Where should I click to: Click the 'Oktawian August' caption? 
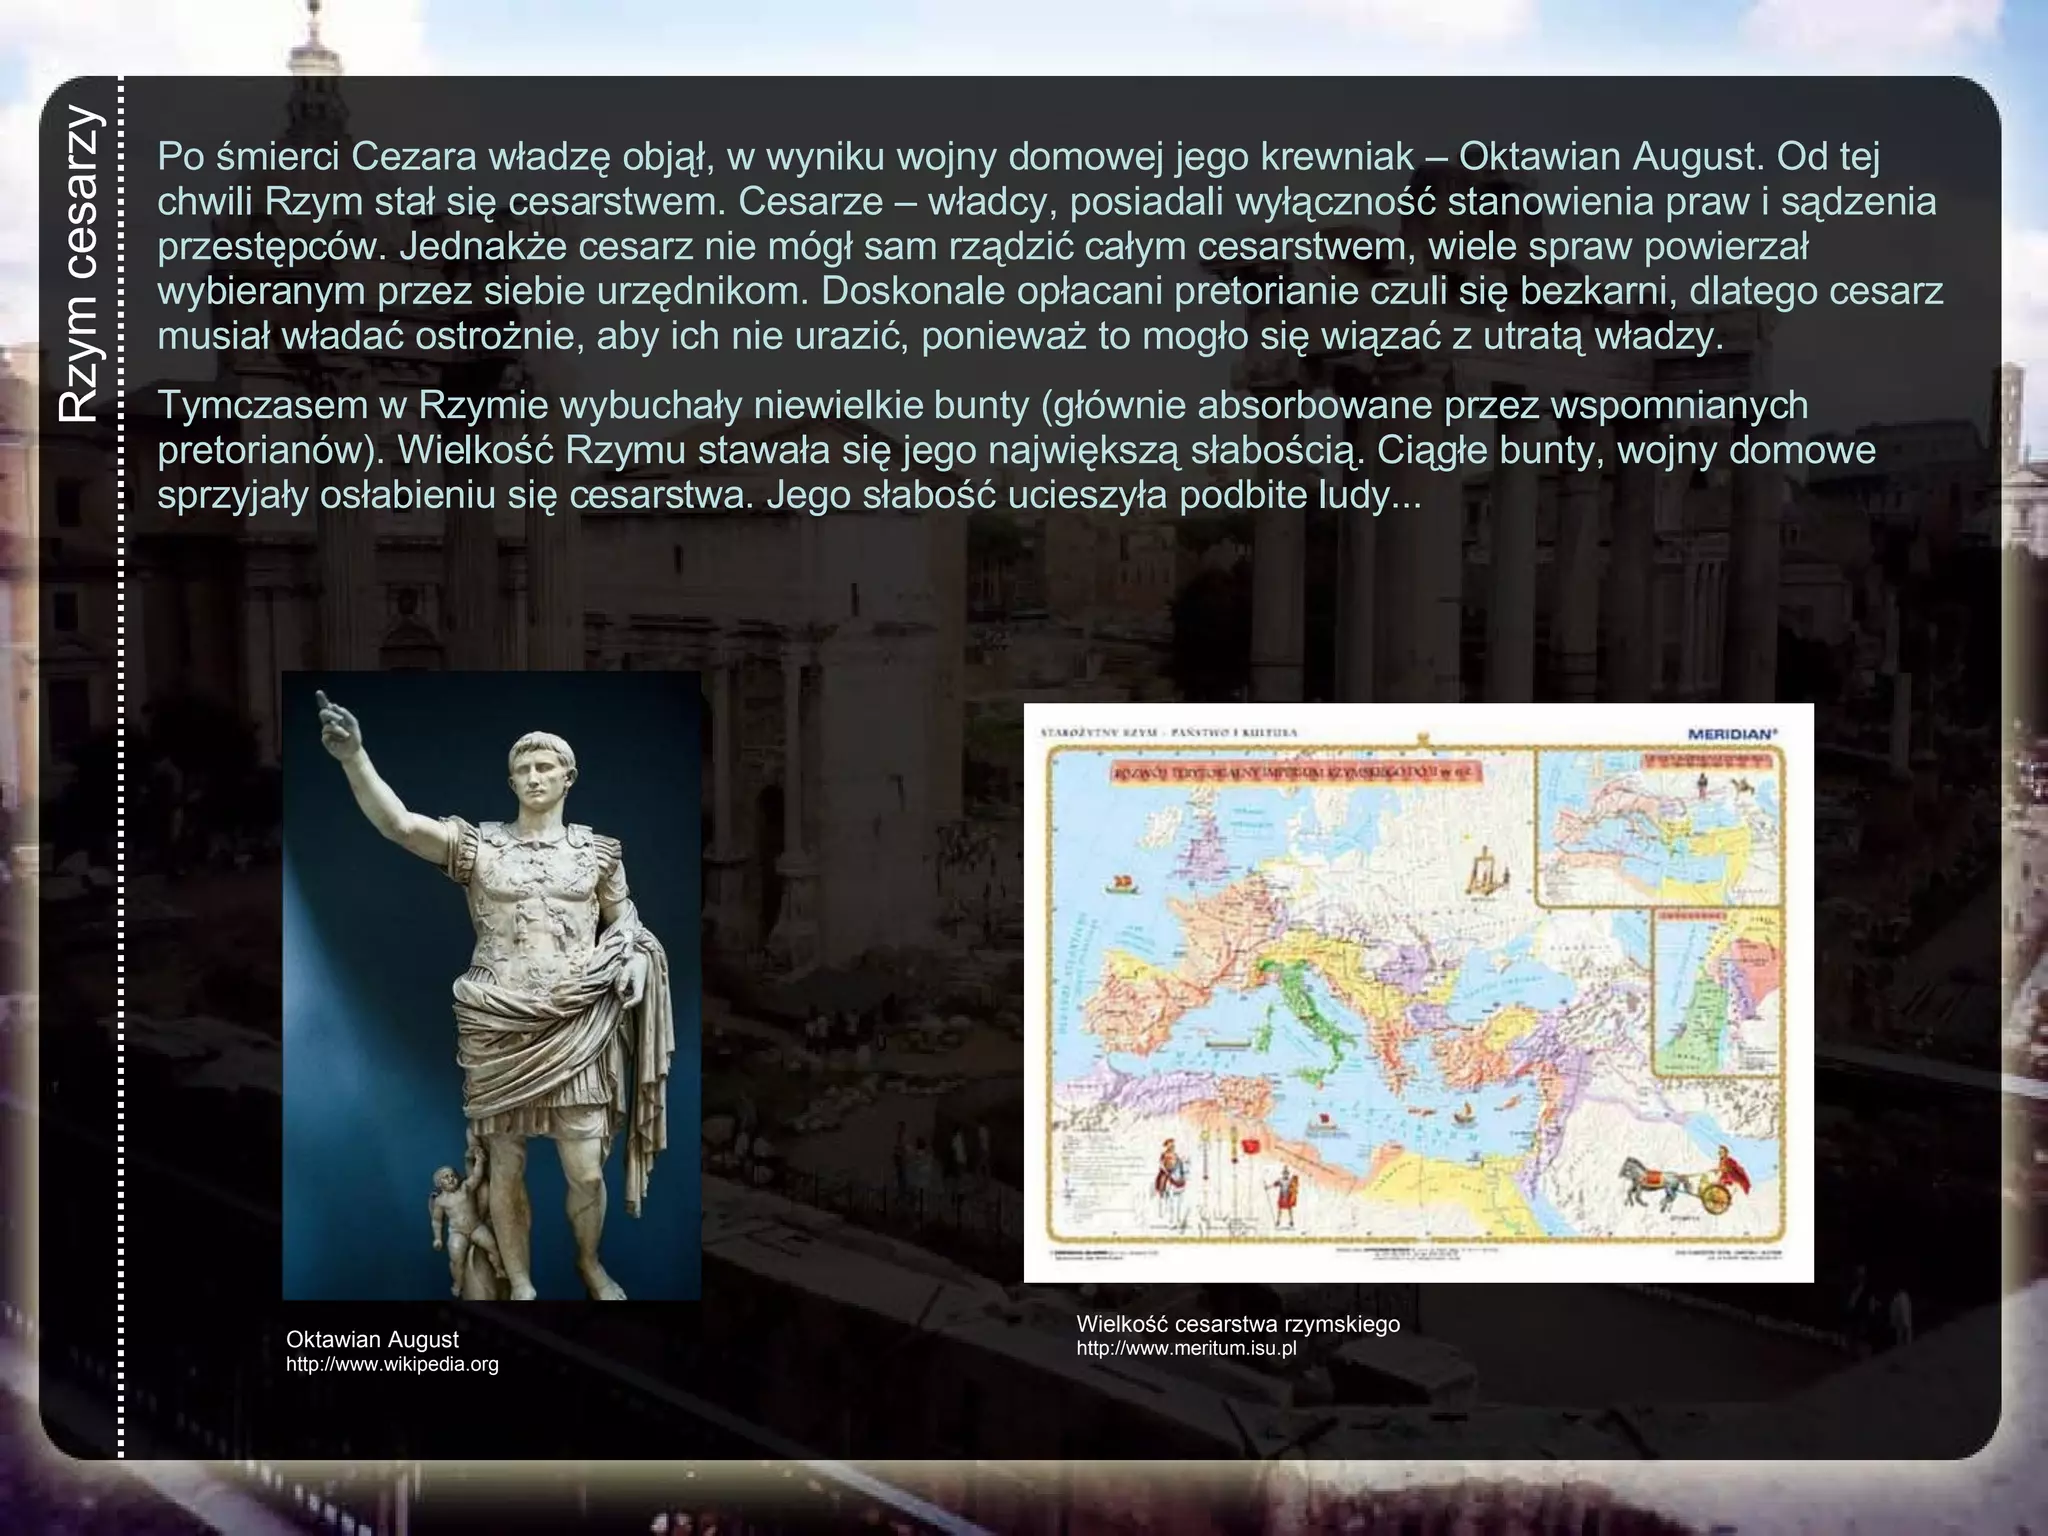372,1339
